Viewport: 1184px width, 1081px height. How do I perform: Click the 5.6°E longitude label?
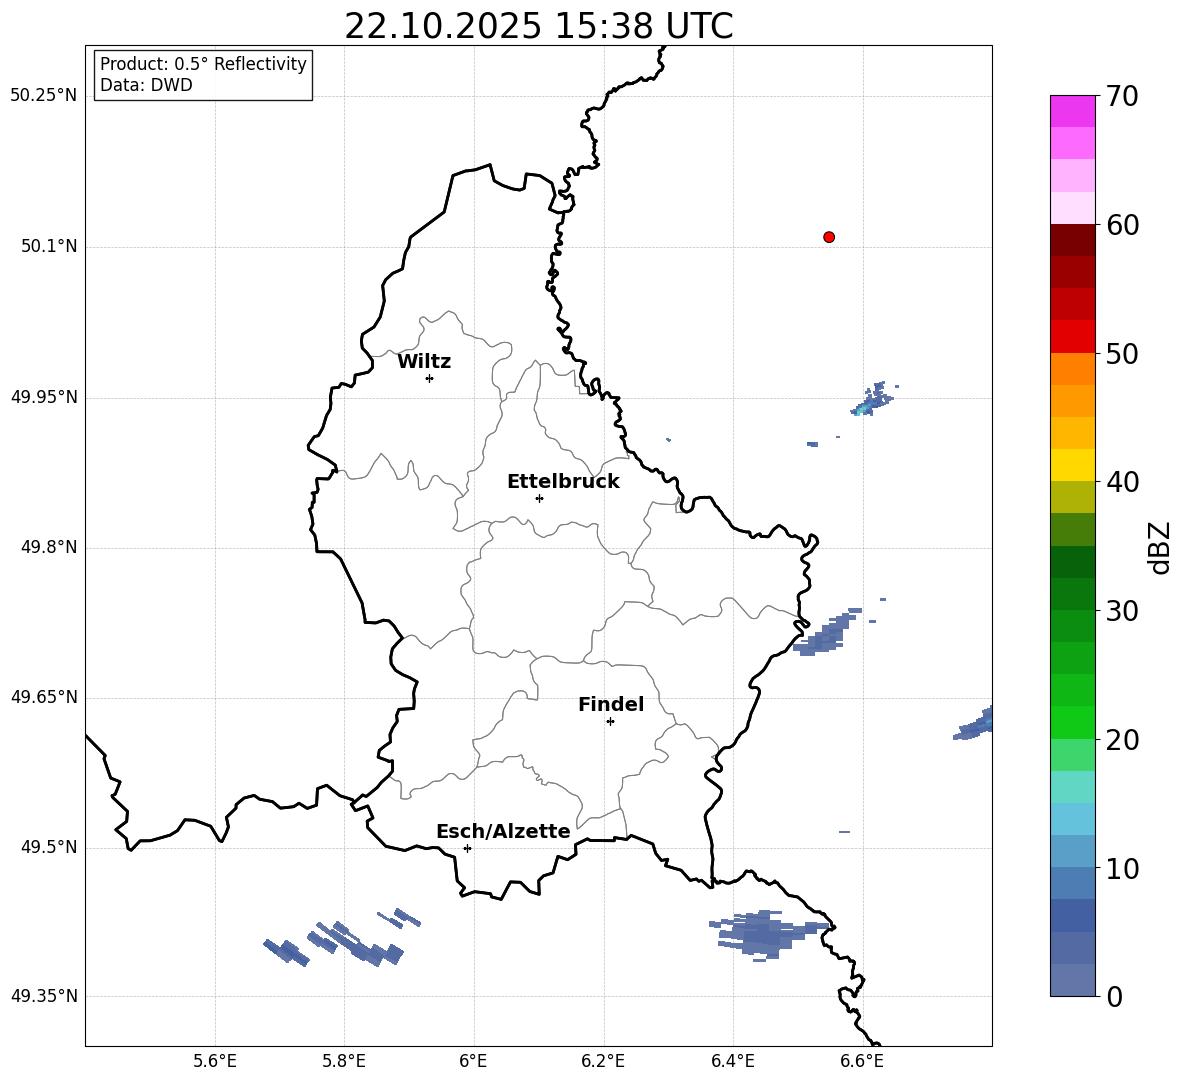point(215,1061)
